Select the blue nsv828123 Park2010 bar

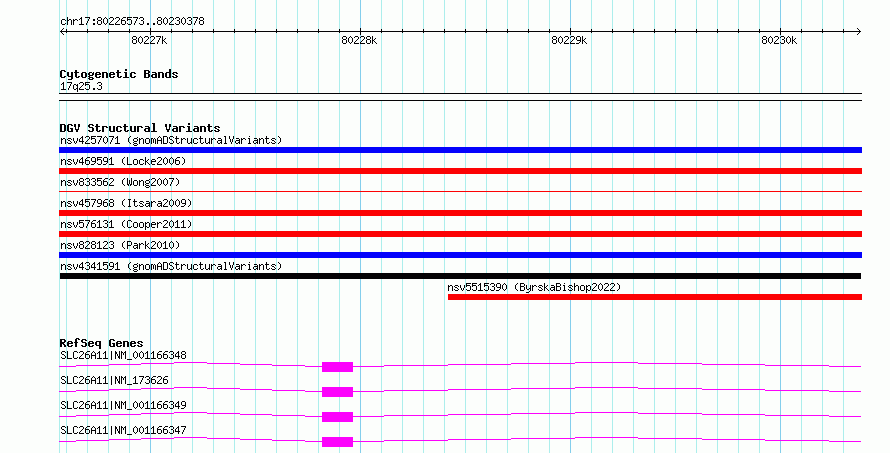click(x=460, y=255)
